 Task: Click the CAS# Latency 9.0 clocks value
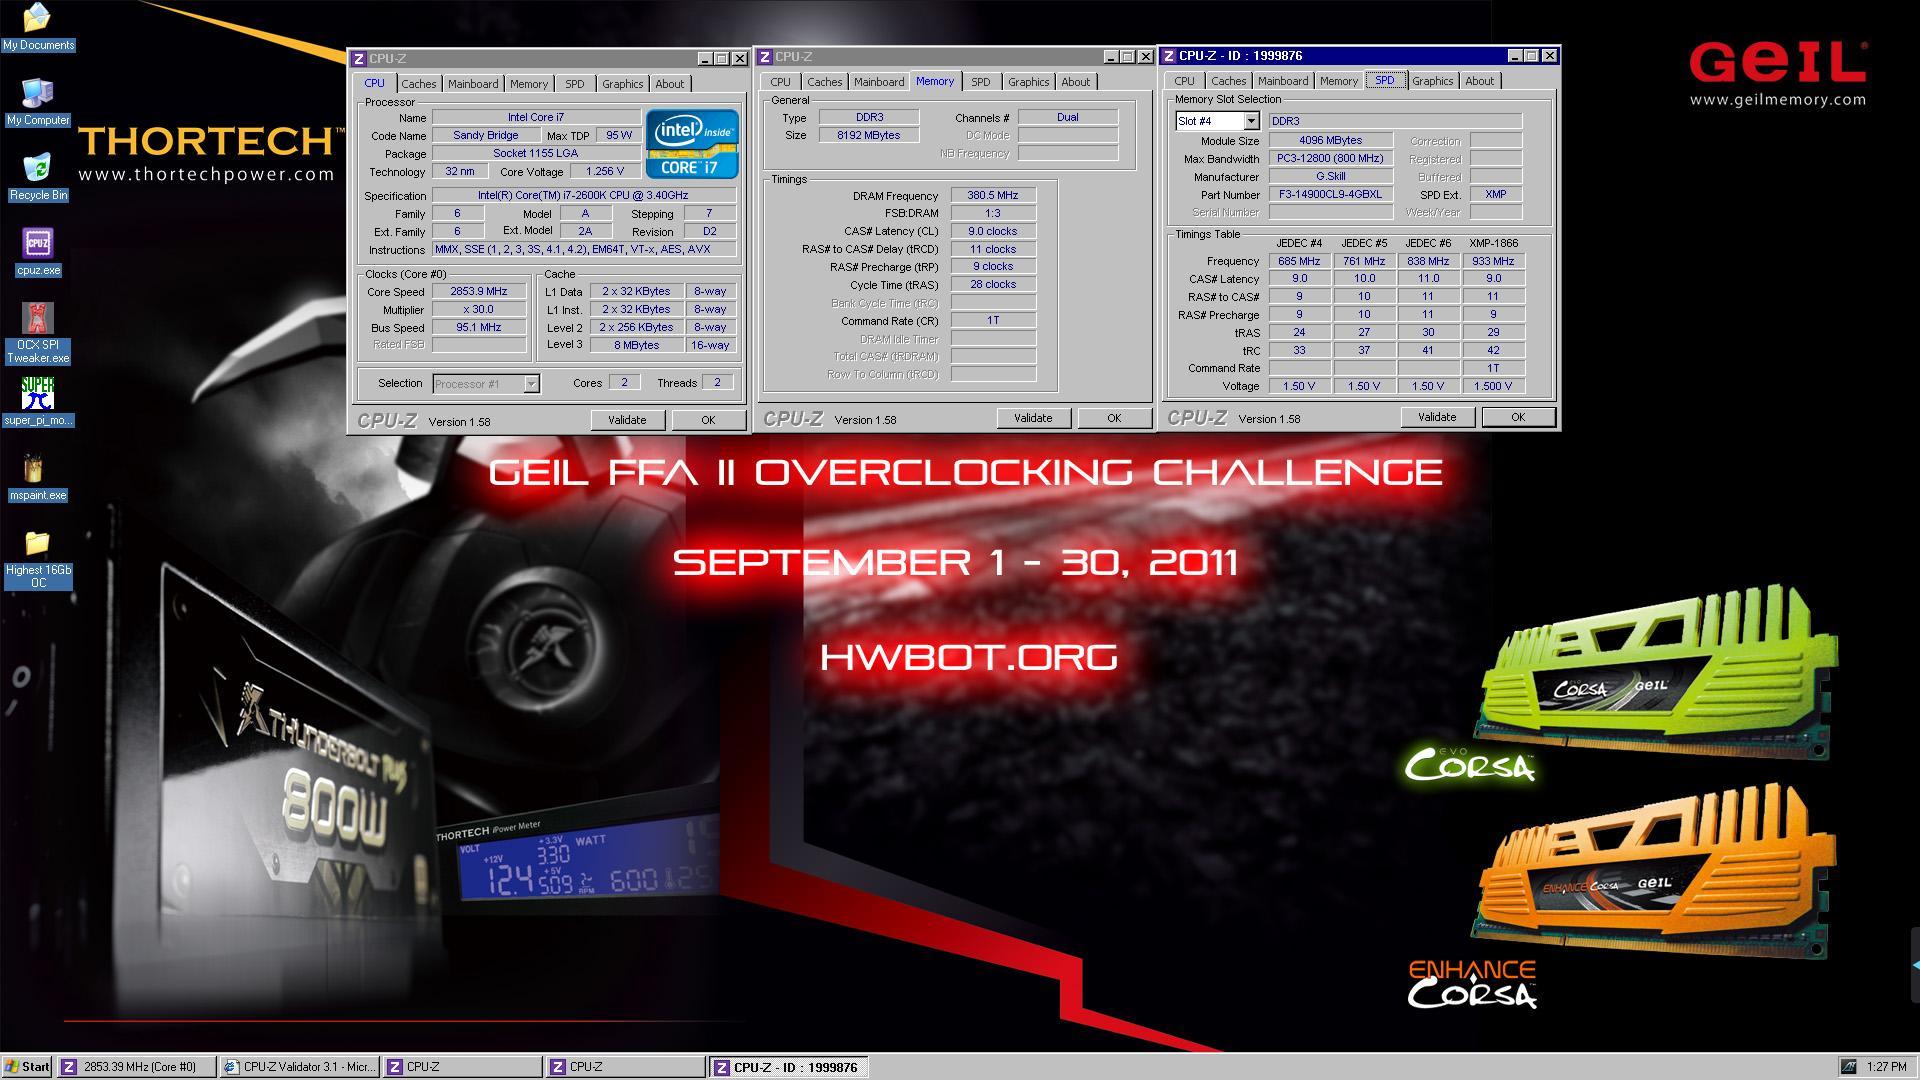coord(993,231)
